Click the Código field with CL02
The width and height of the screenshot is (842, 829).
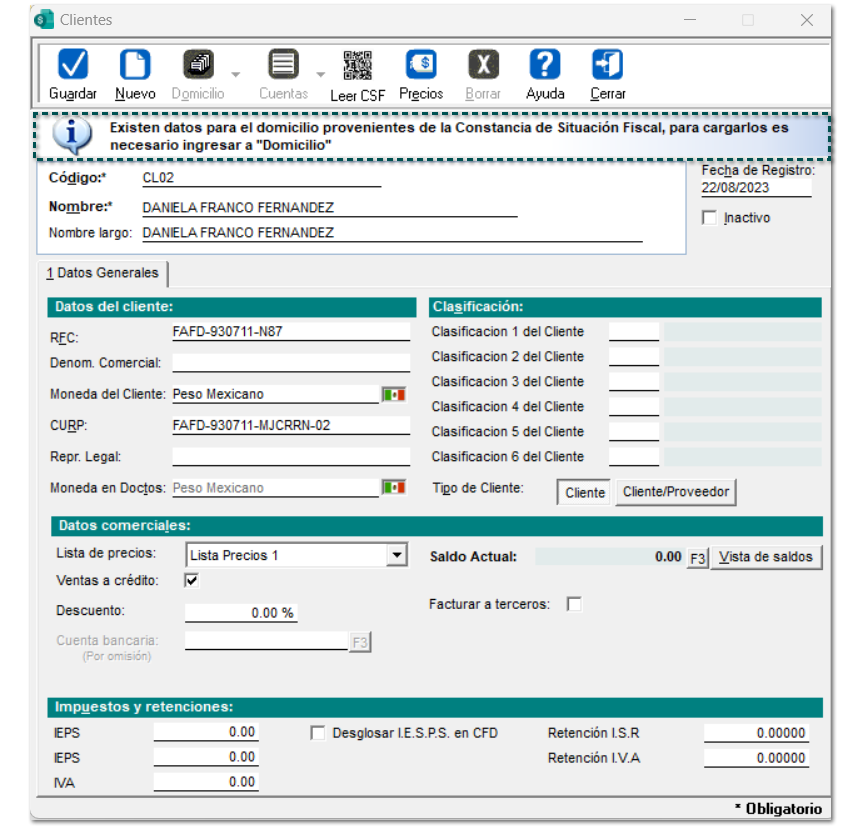tap(262, 178)
